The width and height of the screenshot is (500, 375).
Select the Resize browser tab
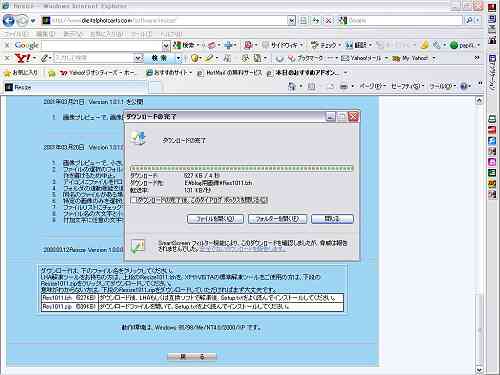pyautogui.click(x=76, y=87)
